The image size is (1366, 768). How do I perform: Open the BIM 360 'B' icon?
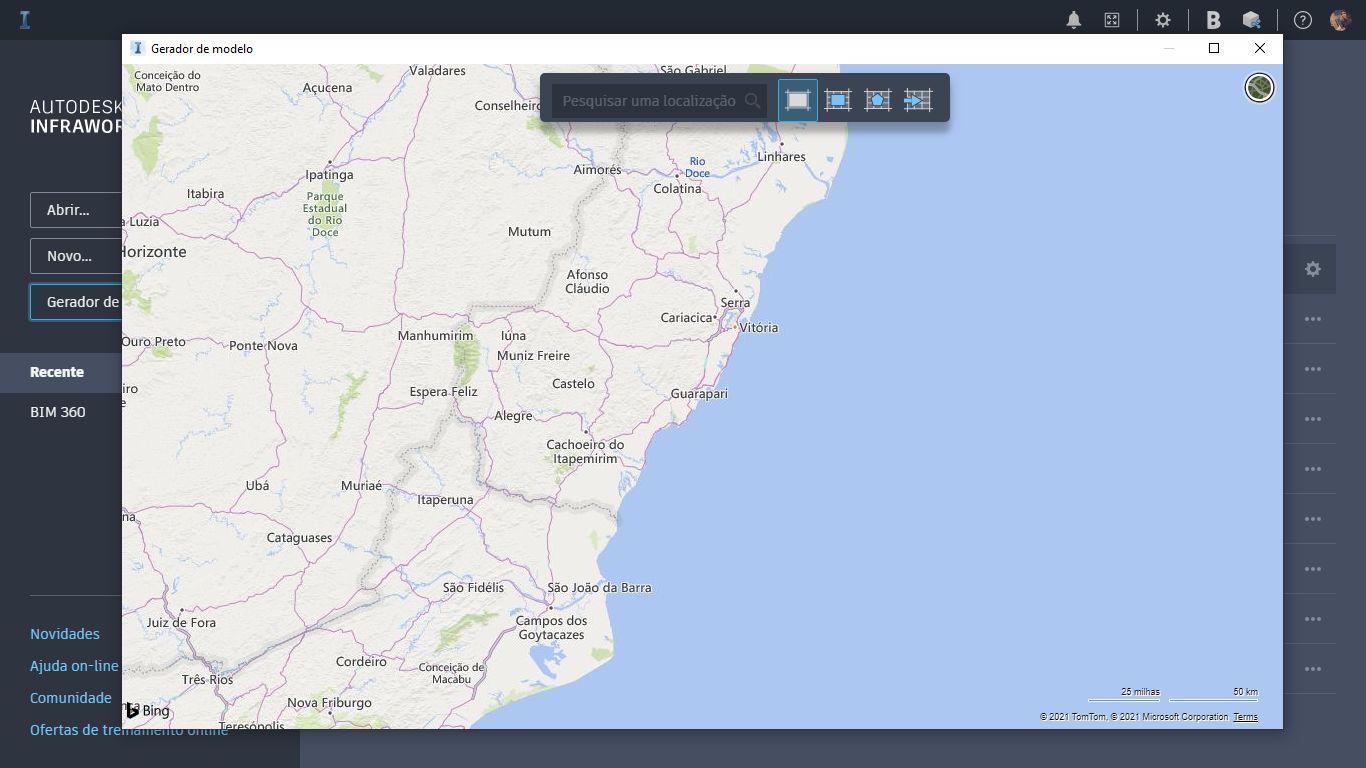1213,20
